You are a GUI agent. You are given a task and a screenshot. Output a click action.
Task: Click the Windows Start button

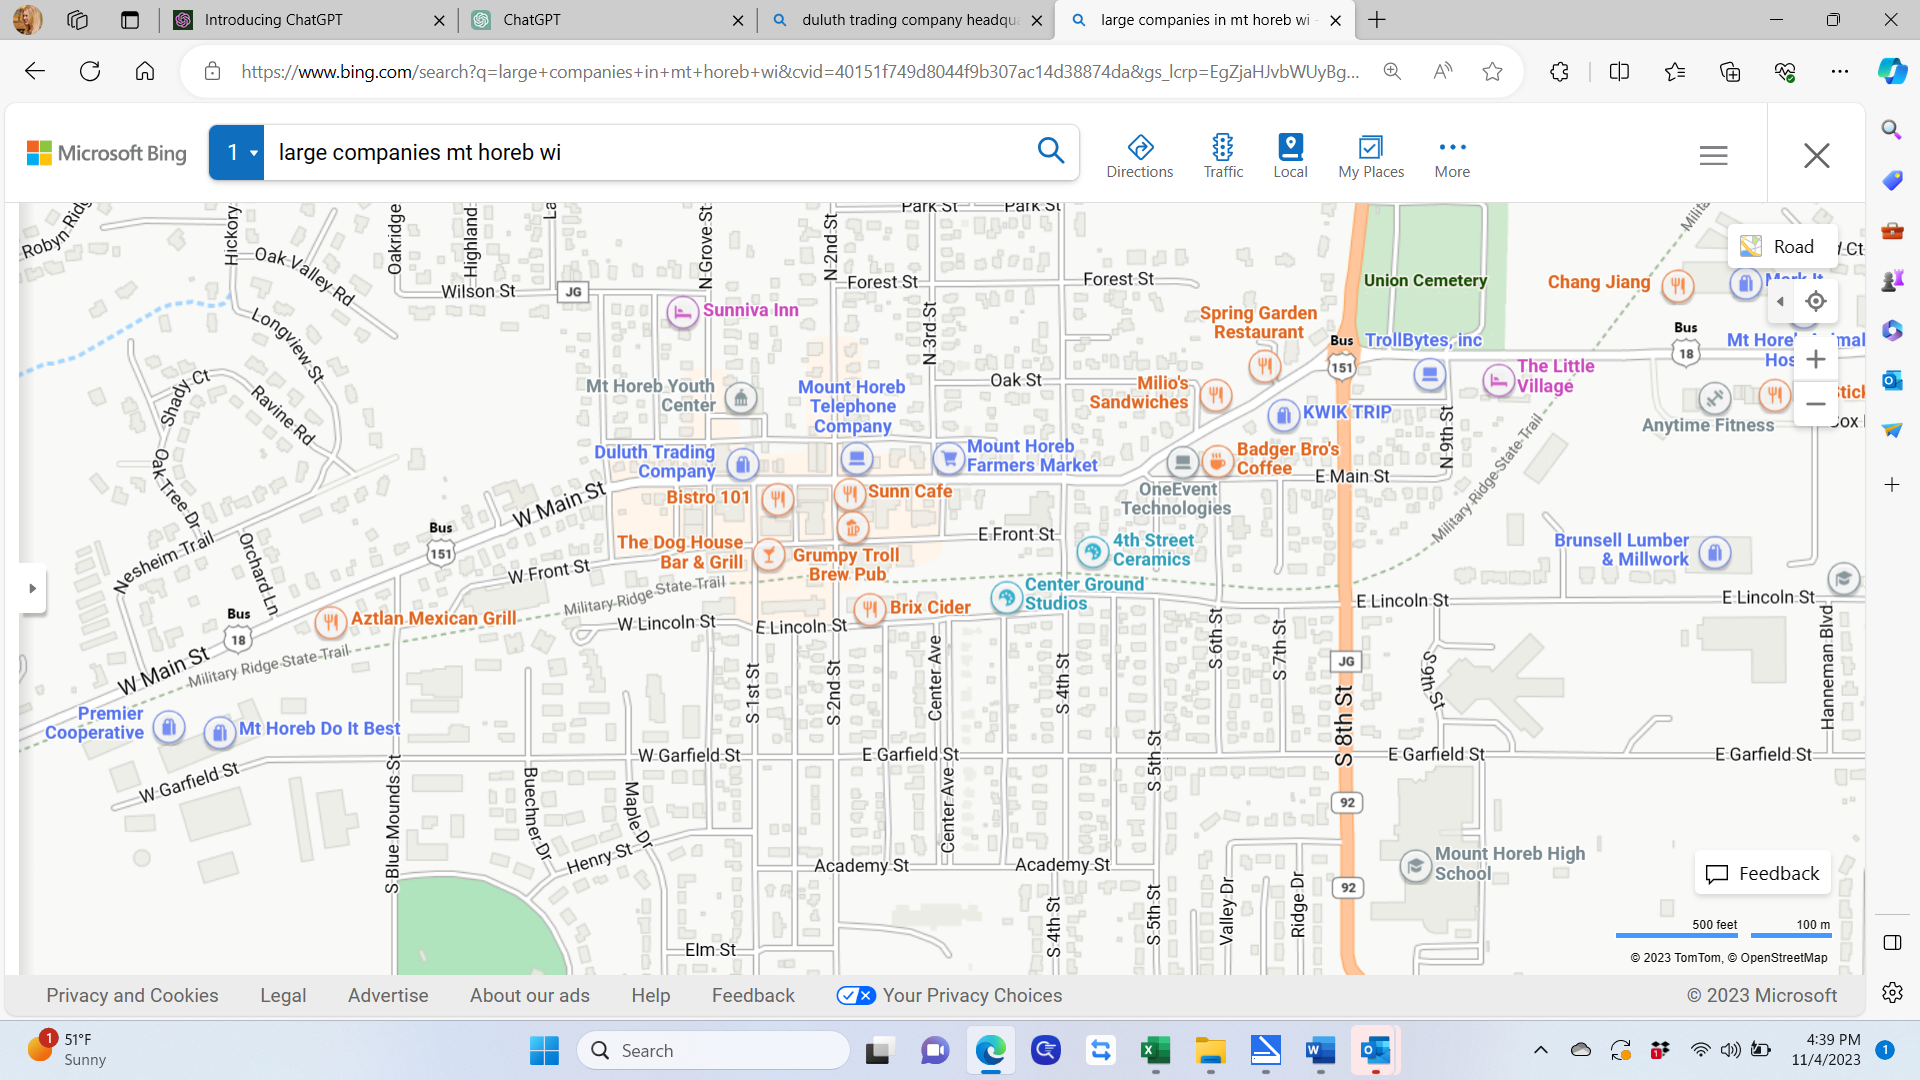click(x=544, y=1051)
